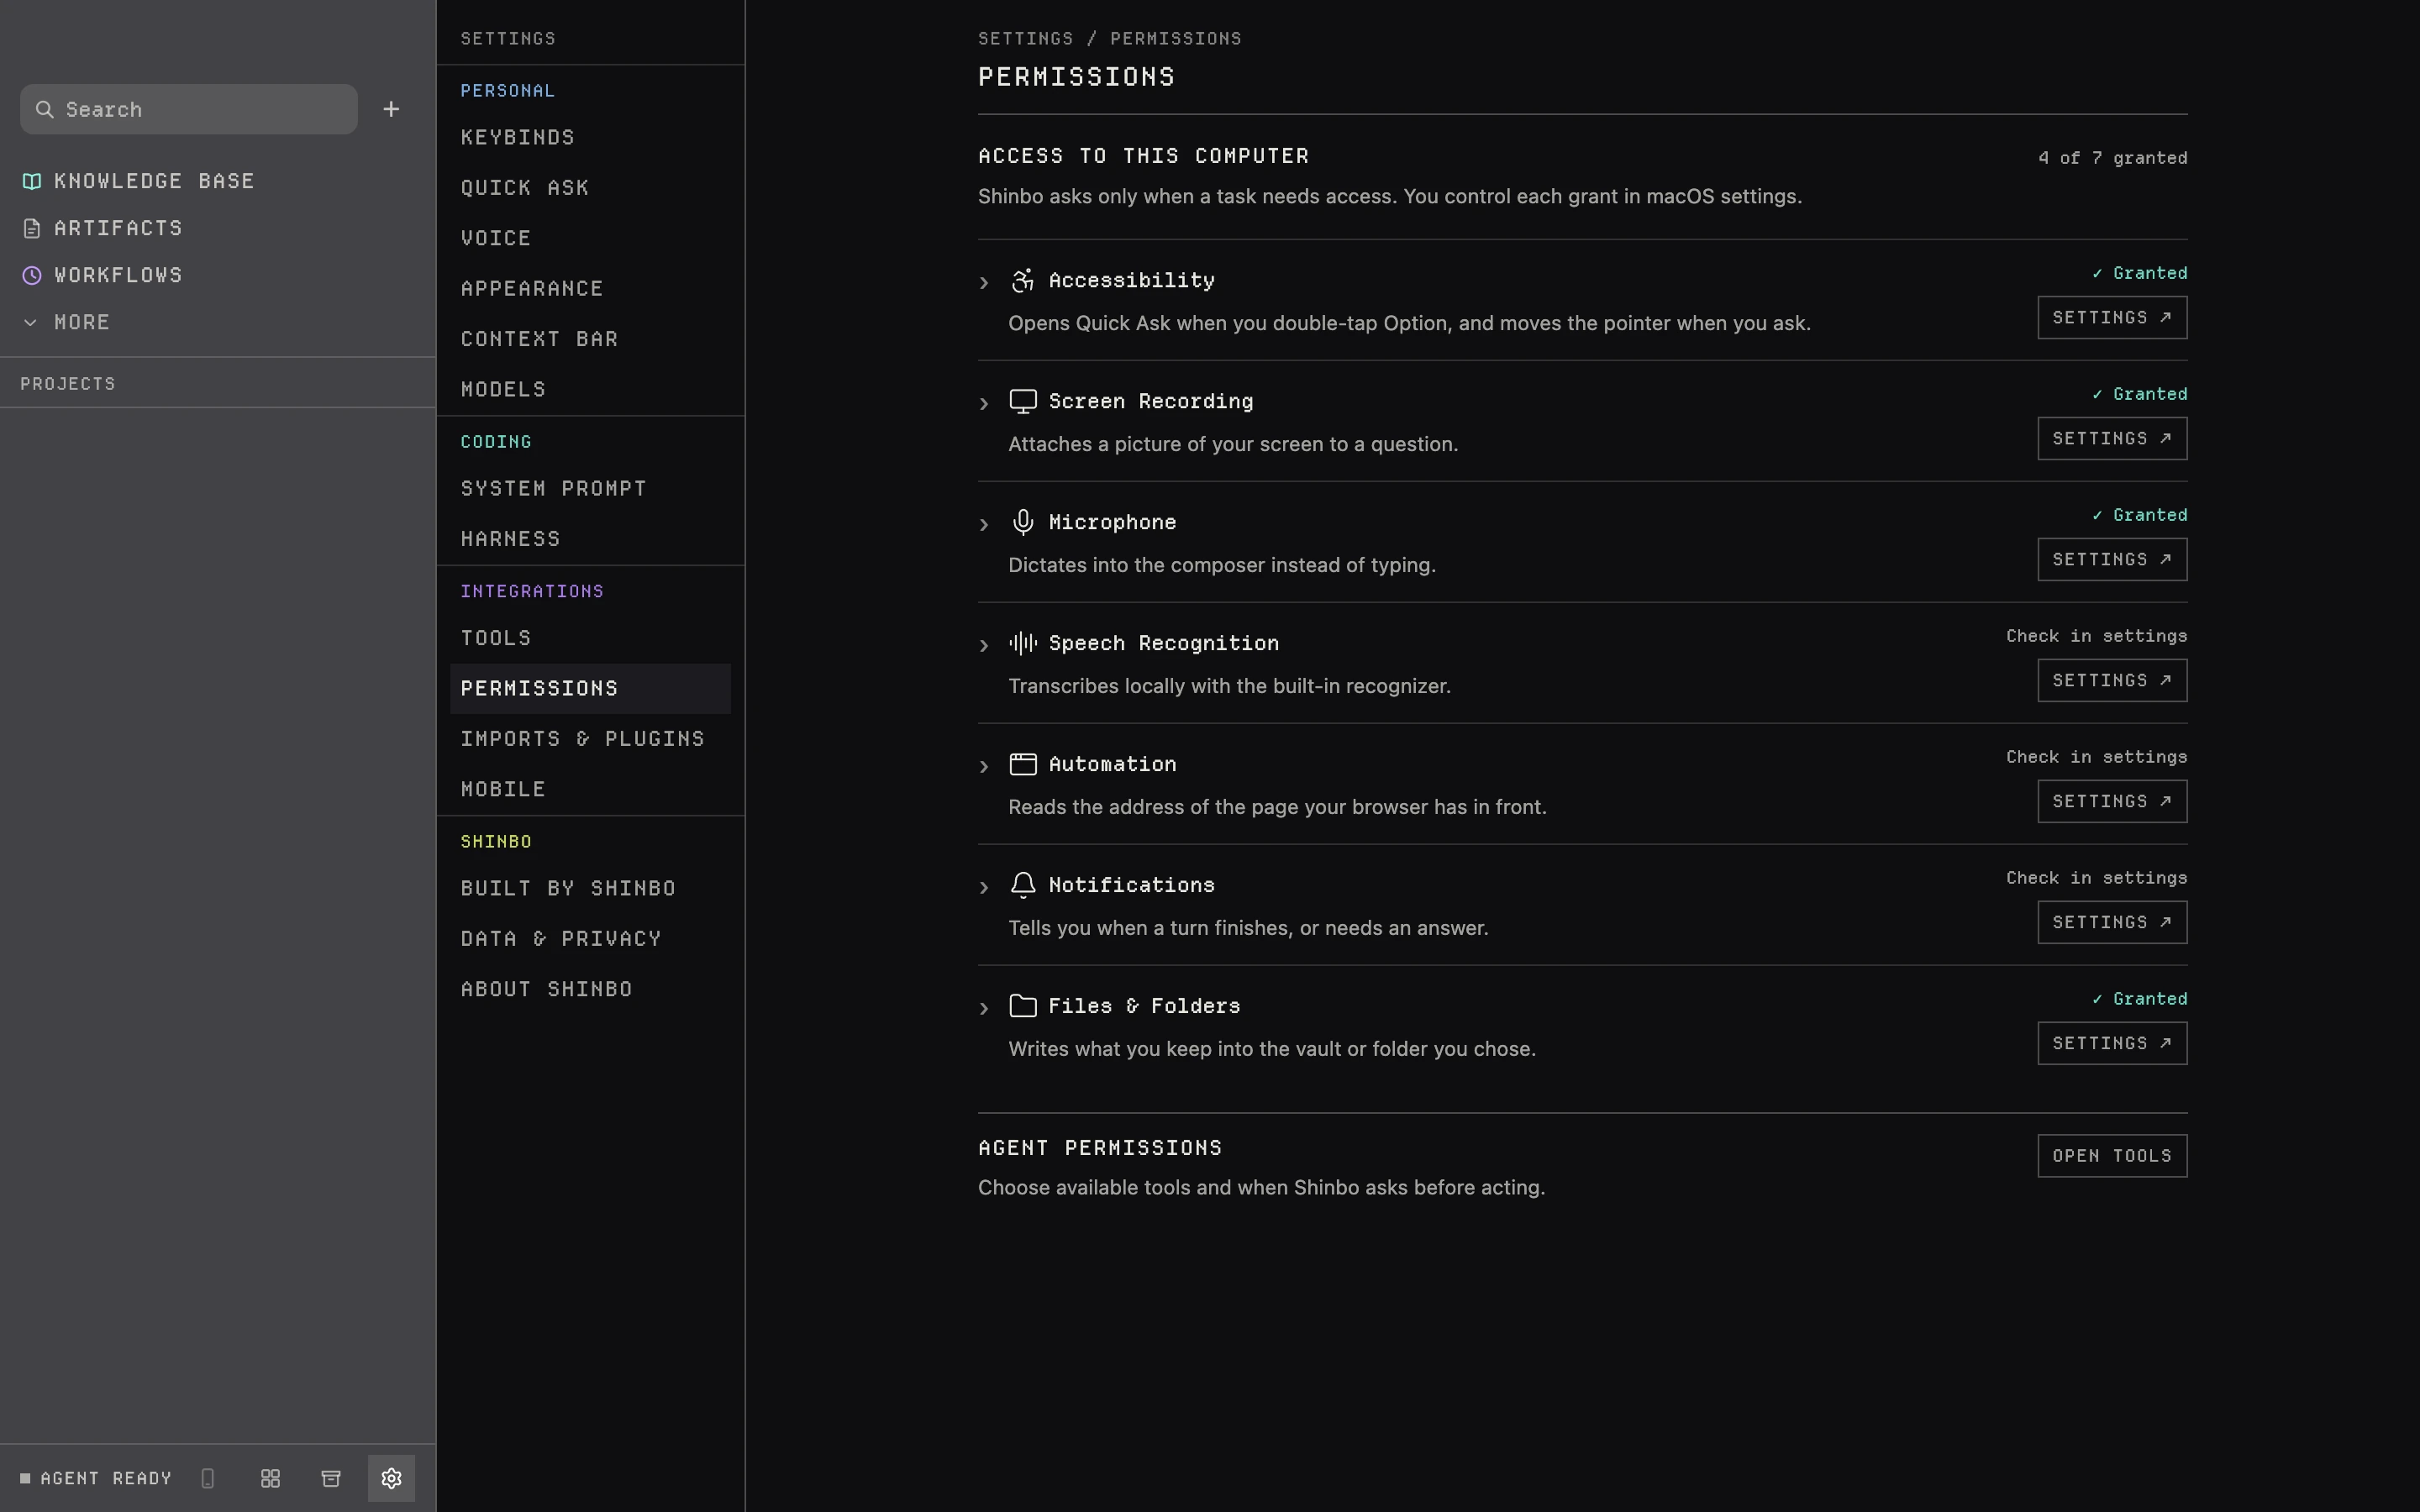2420x1512 pixels.
Task: Click the mobile phone icon in bottom bar
Action: pyautogui.click(x=208, y=1478)
